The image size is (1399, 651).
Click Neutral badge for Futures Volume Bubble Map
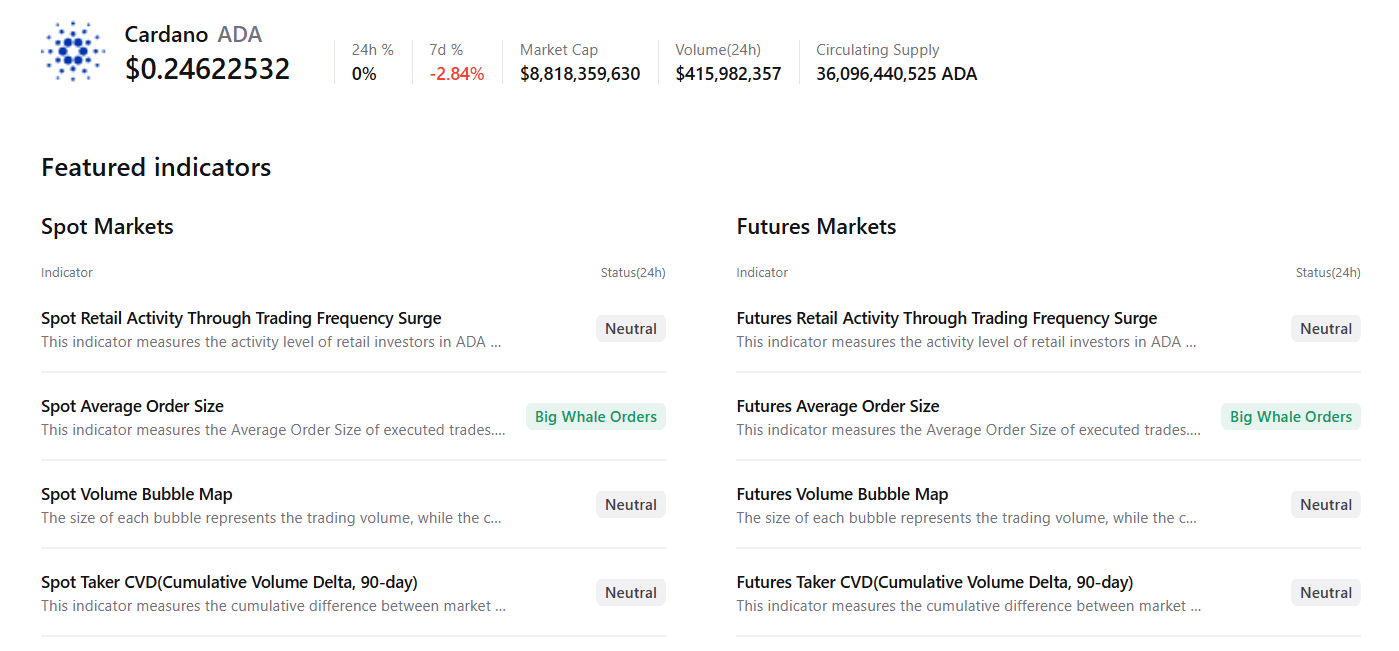[1326, 505]
